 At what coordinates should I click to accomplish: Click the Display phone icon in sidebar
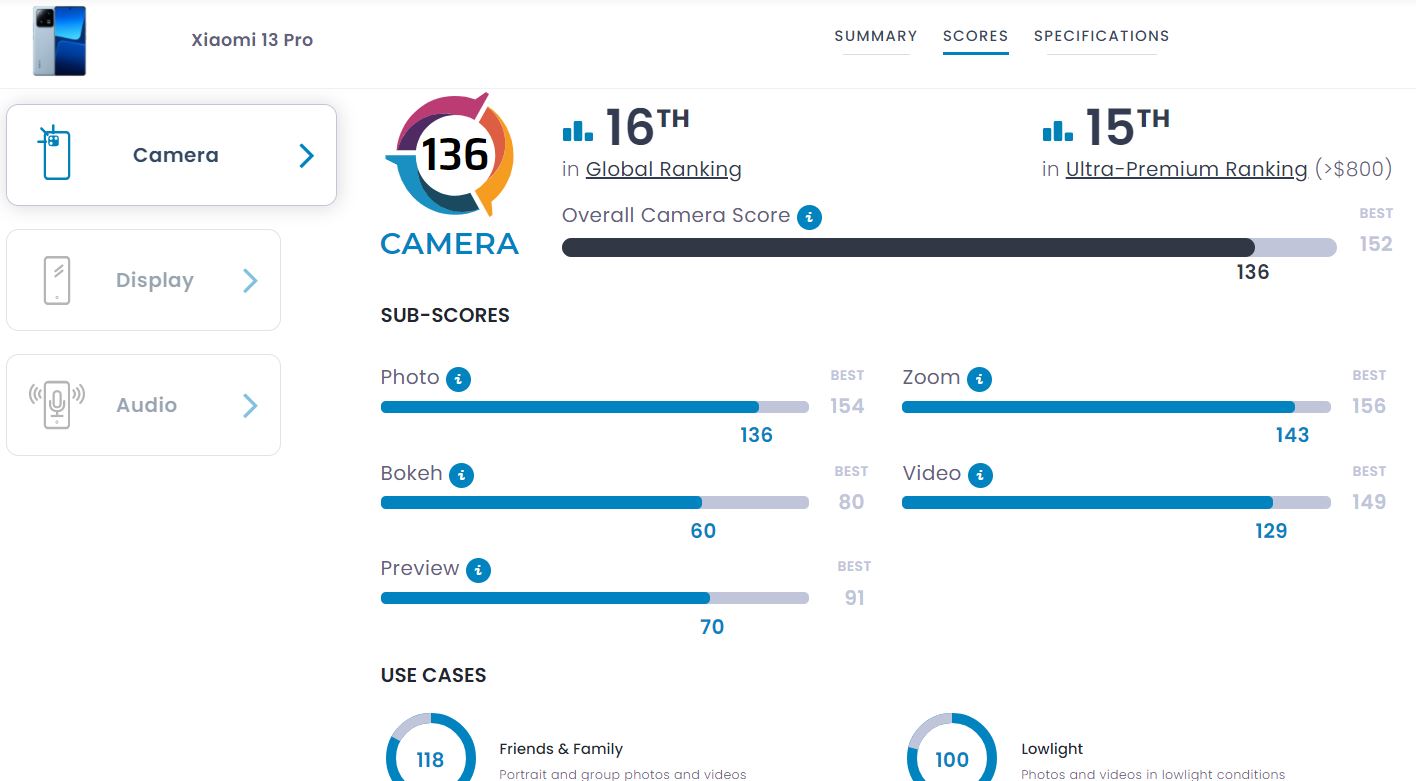tap(57, 280)
